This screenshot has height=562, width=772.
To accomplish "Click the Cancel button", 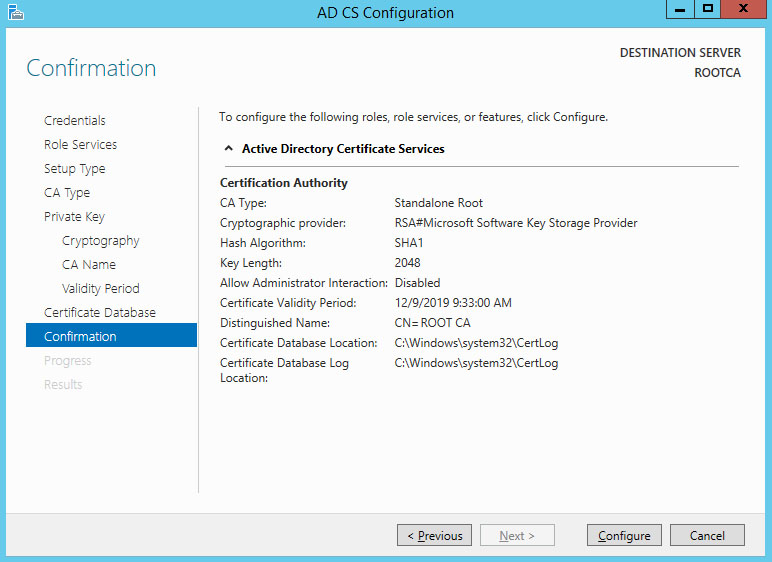I will 707,535.
